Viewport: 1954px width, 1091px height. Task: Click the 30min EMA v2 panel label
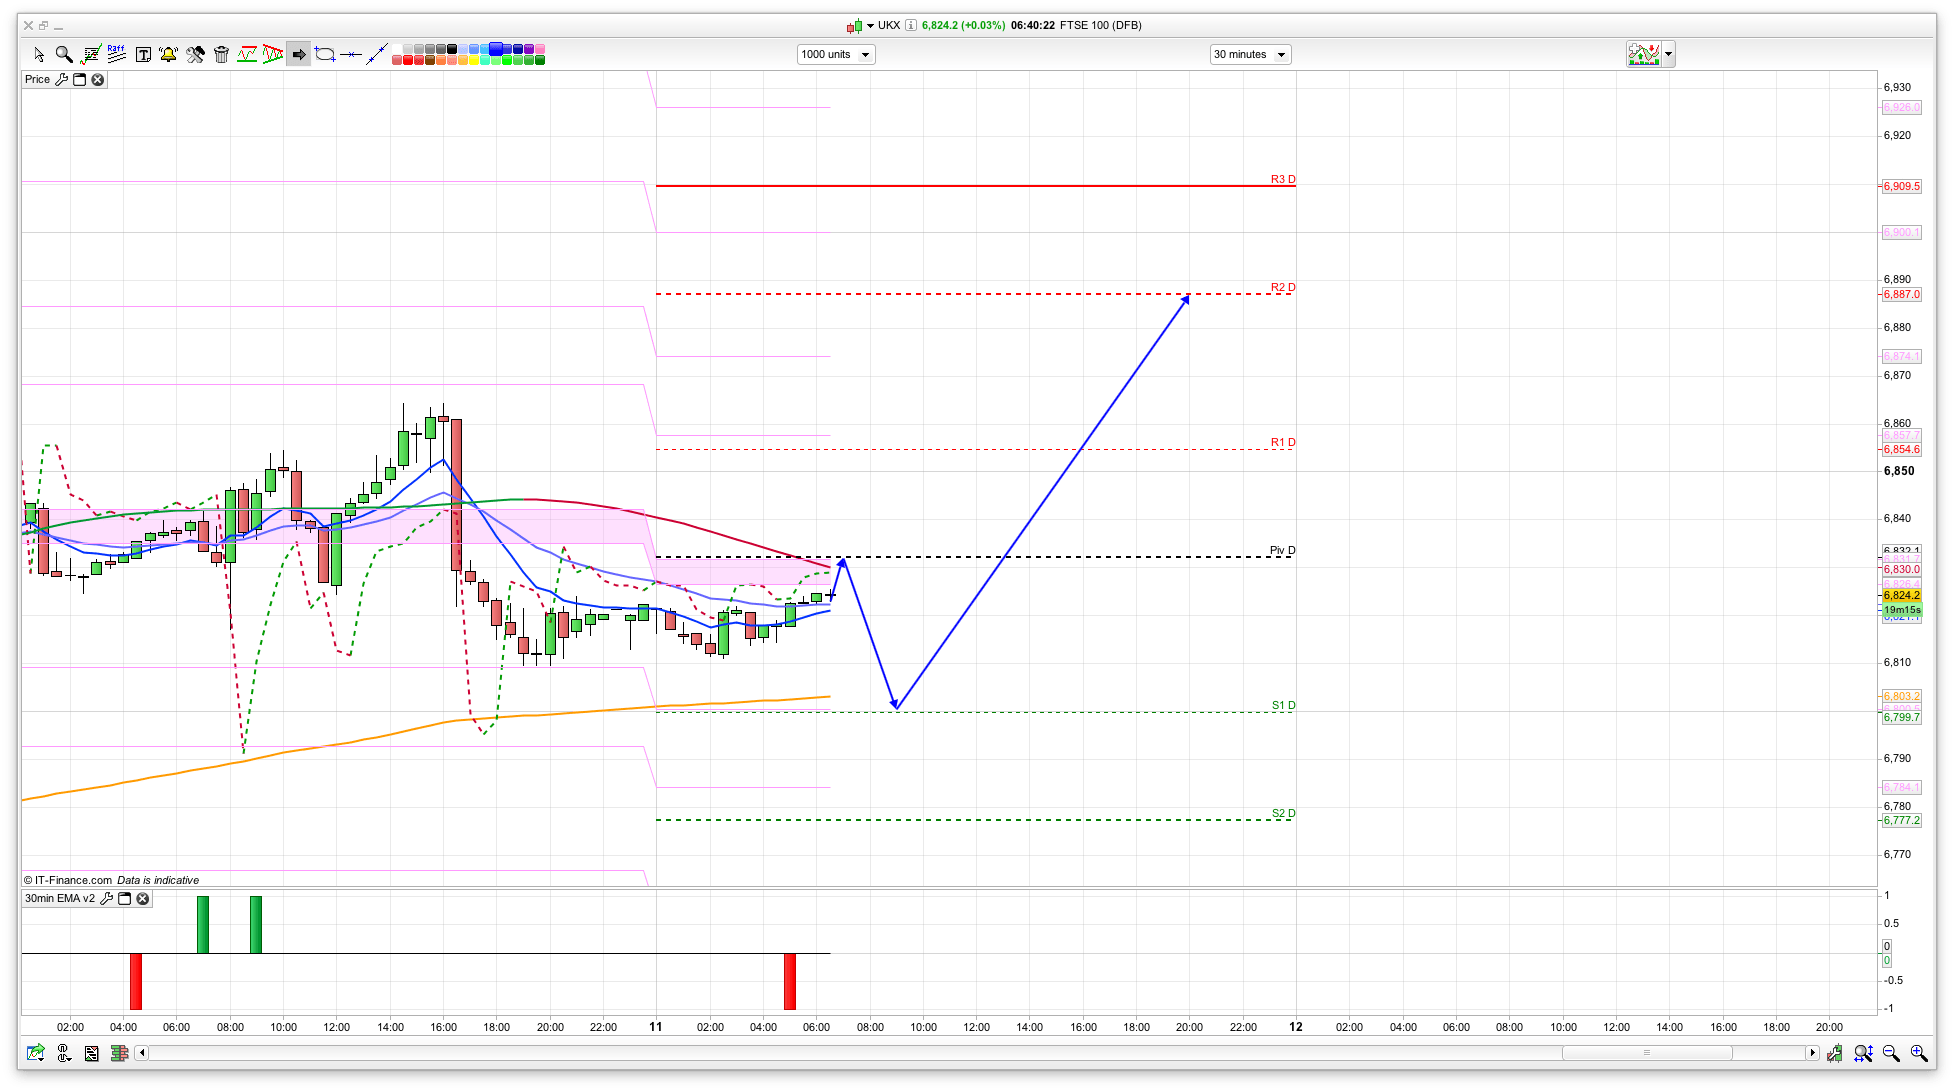tap(60, 899)
